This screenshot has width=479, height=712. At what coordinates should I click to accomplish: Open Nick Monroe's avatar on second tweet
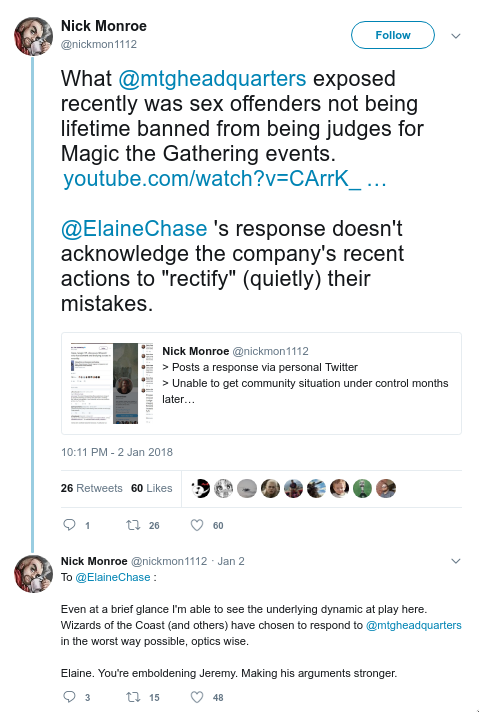(34, 574)
